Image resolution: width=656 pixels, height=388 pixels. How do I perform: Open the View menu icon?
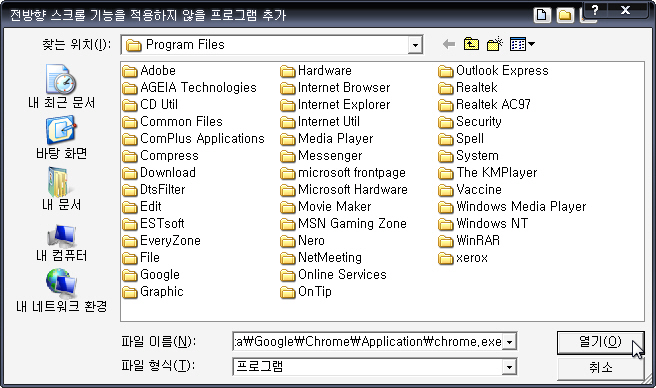522,44
